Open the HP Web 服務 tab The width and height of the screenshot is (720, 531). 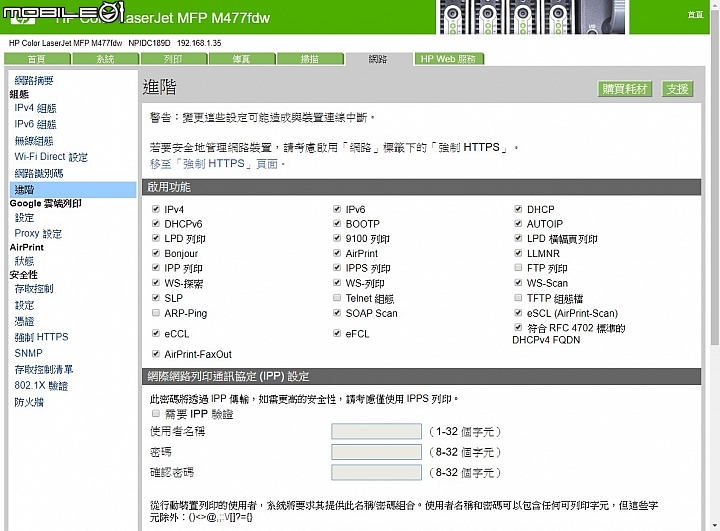(449, 59)
